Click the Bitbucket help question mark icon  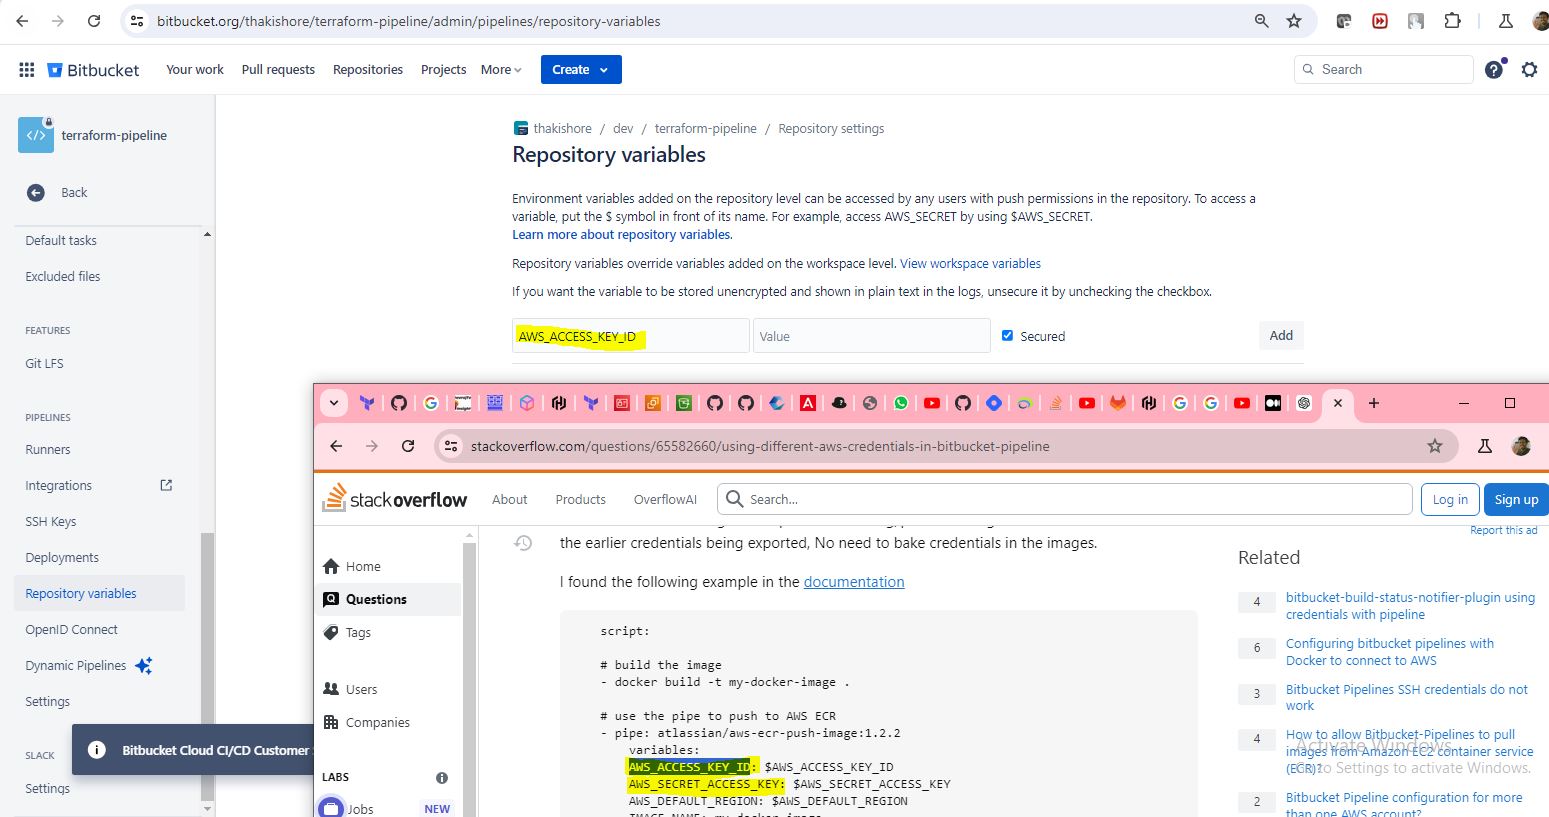(x=1493, y=69)
